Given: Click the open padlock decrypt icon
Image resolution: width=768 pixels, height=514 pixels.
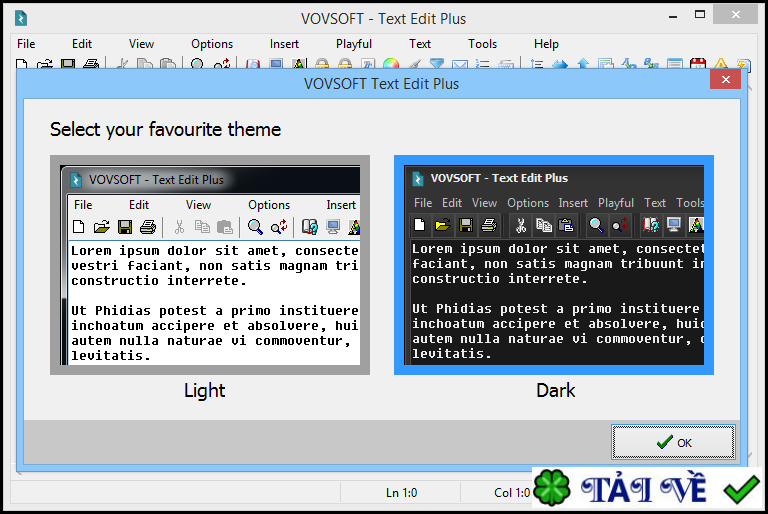Looking at the screenshot, I should pos(345,64).
